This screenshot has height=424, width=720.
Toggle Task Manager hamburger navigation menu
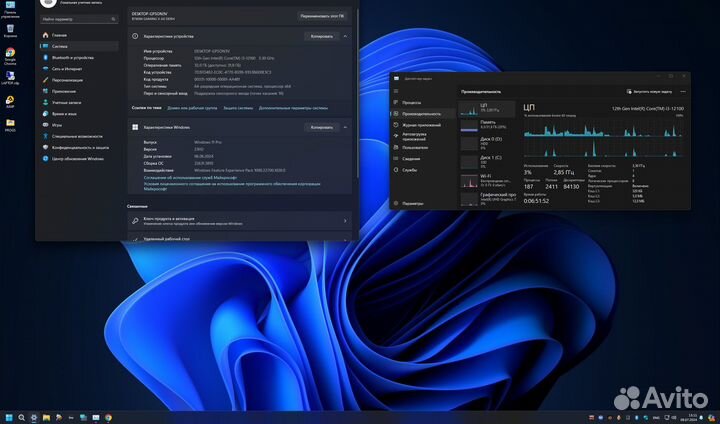[x=396, y=91]
